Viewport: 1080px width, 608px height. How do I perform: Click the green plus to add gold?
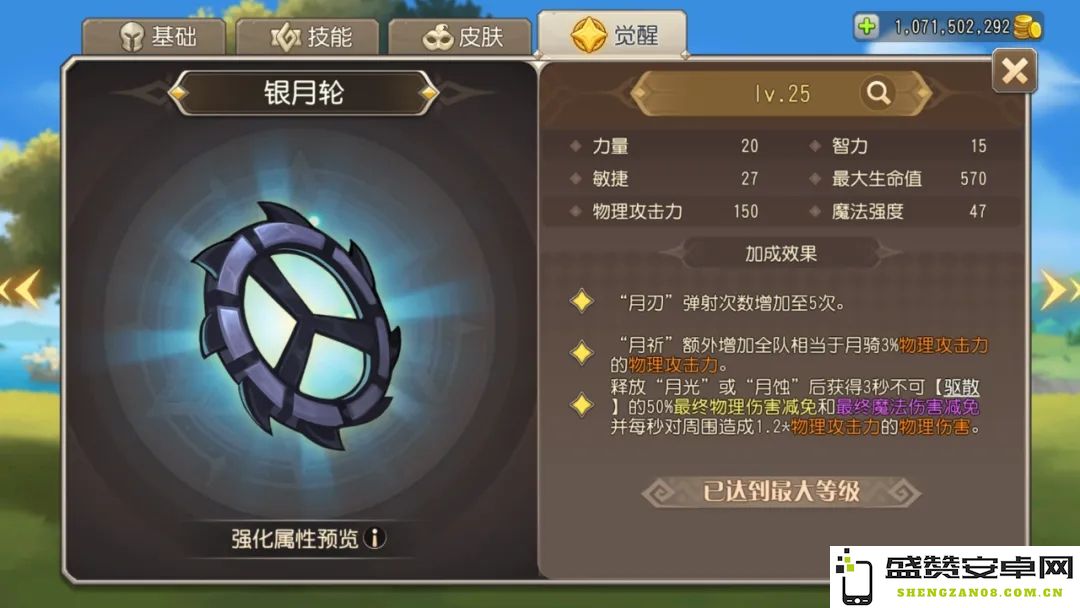(x=866, y=27)
